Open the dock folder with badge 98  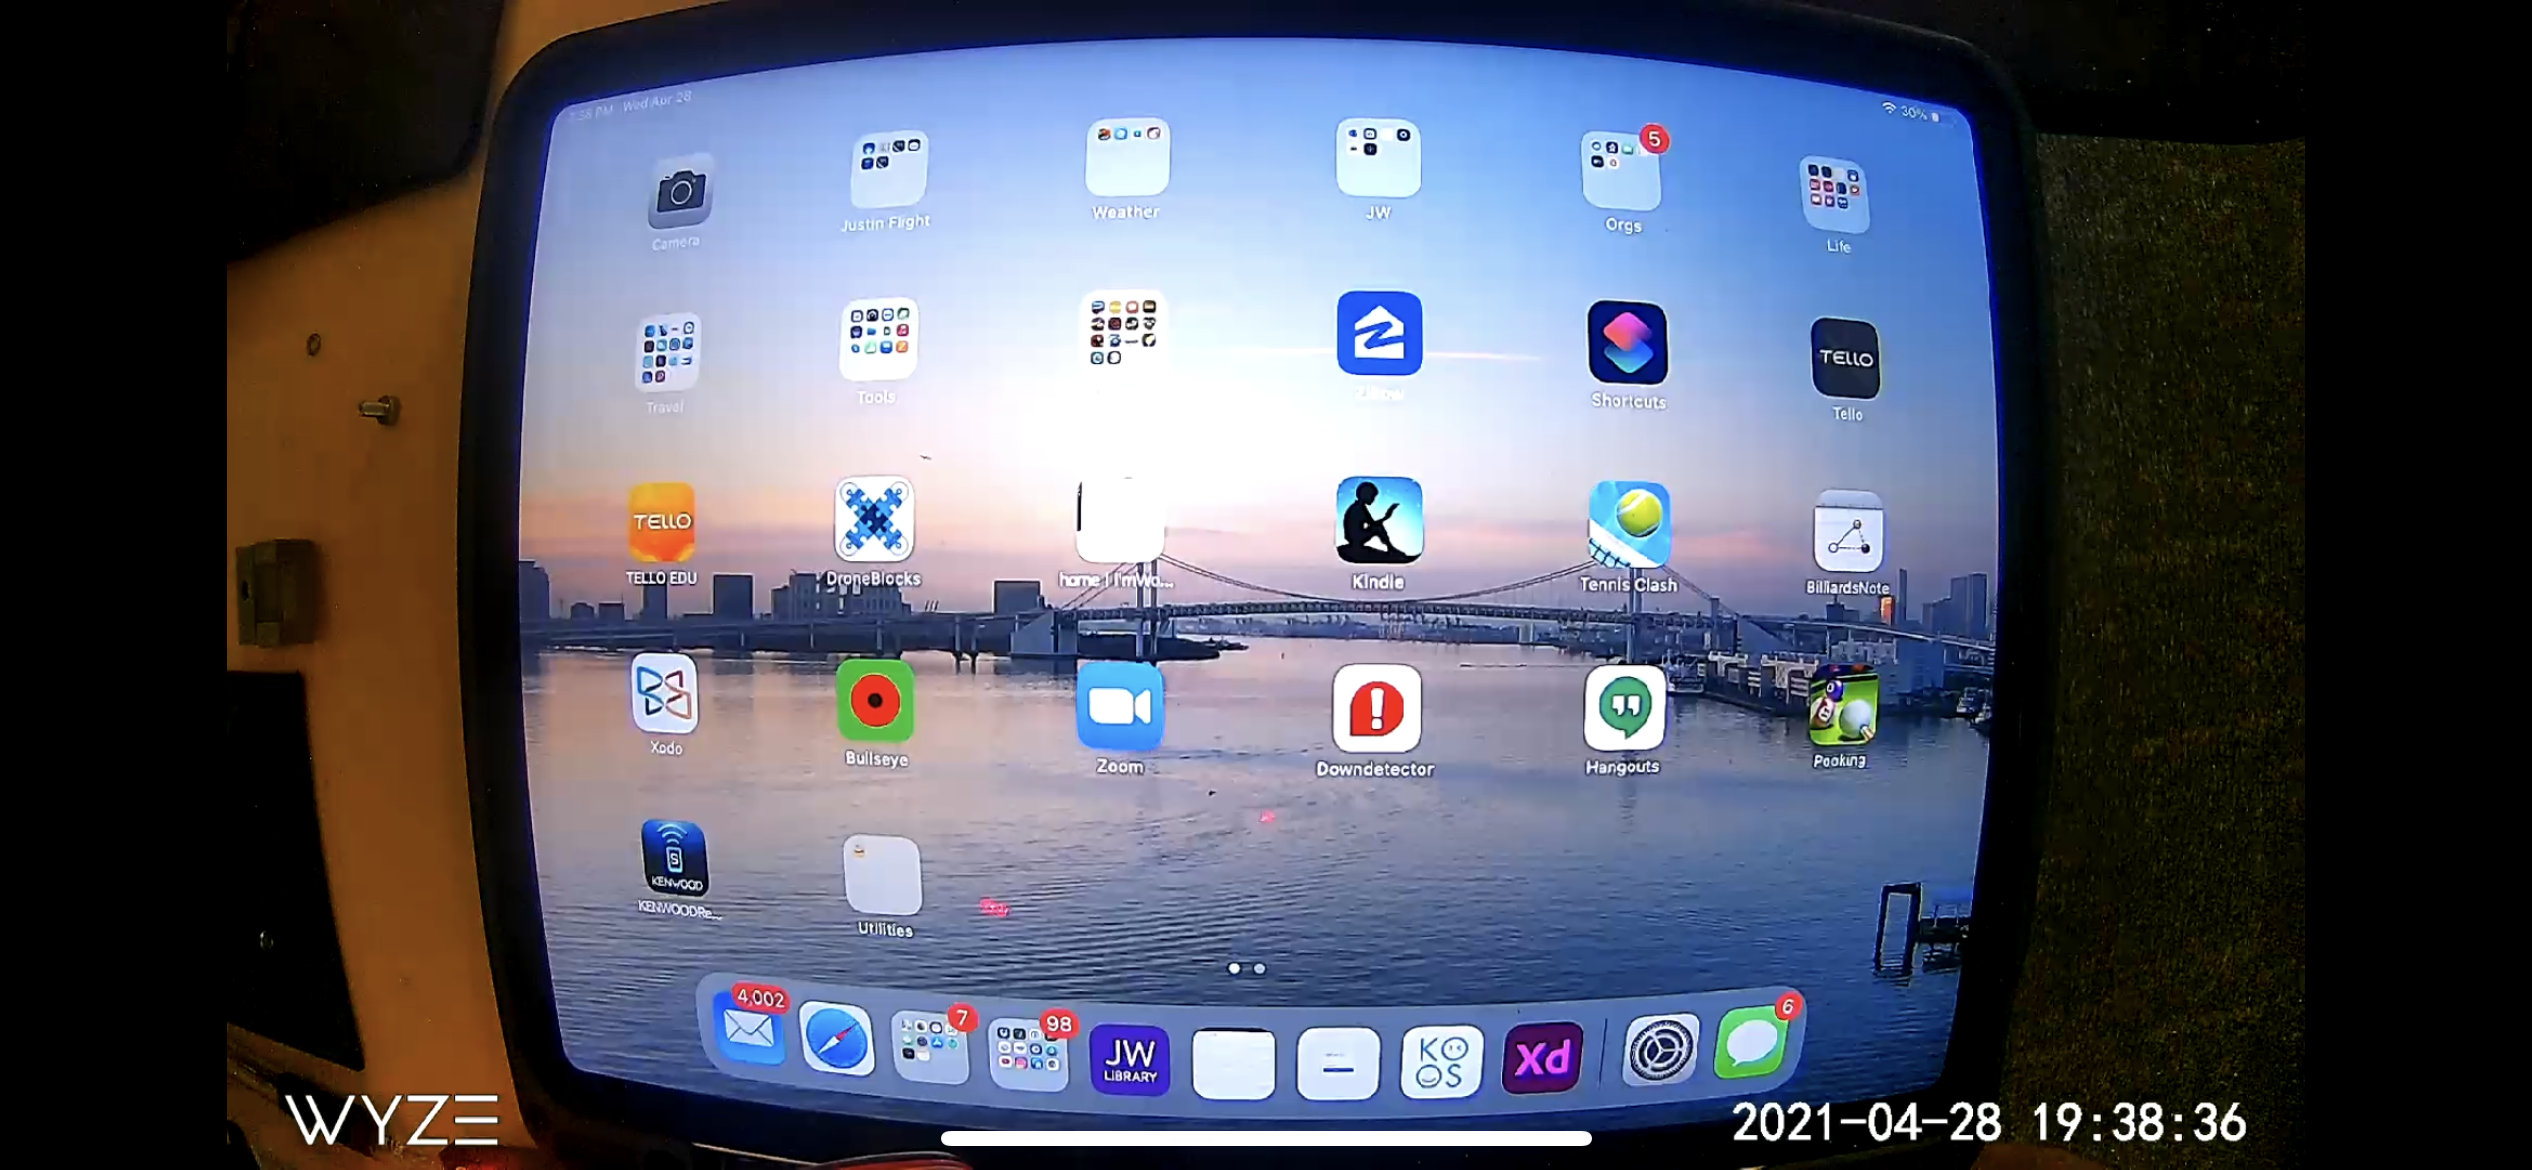(x=1029, y=1053)
